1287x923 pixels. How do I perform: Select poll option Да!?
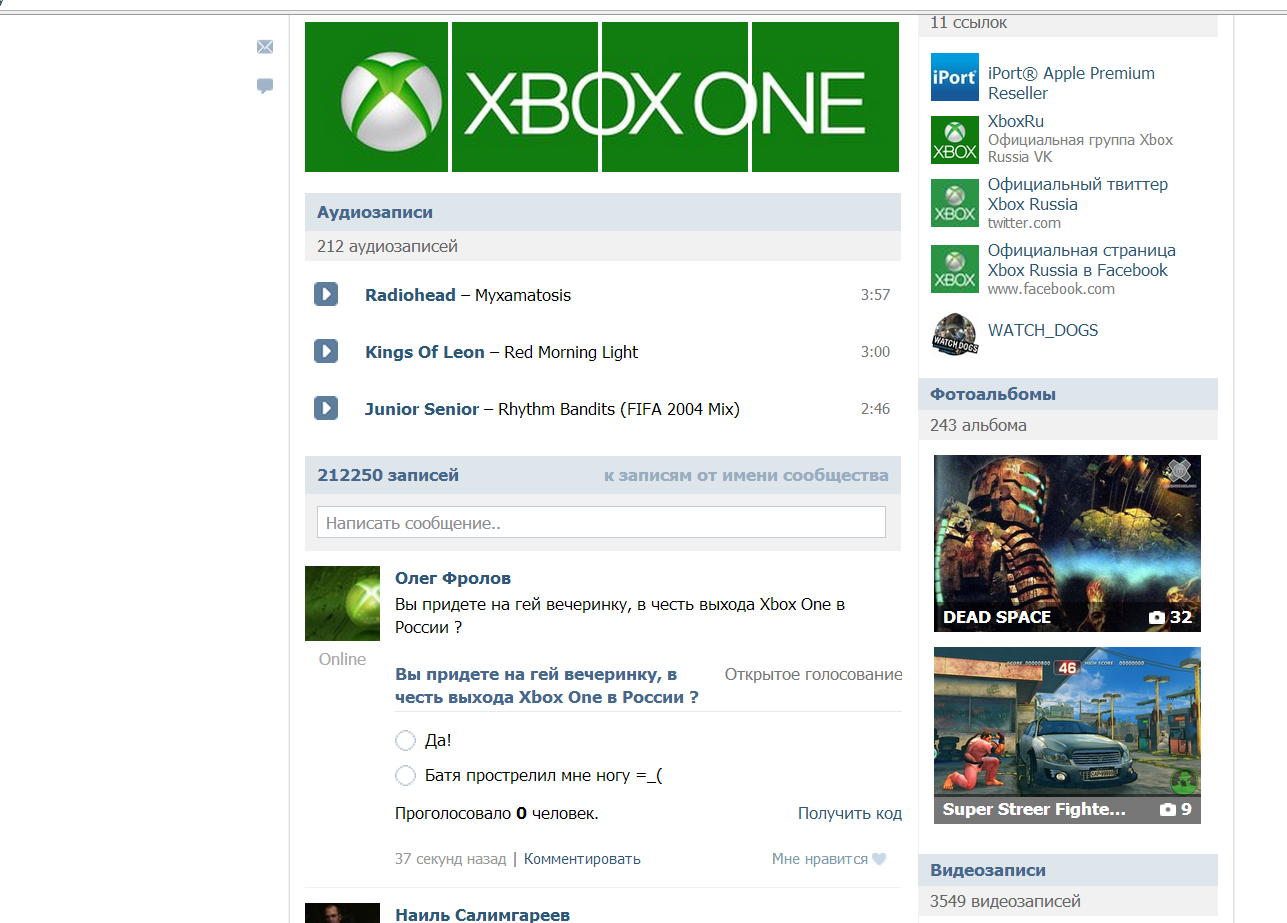click(x=405, y=740)
